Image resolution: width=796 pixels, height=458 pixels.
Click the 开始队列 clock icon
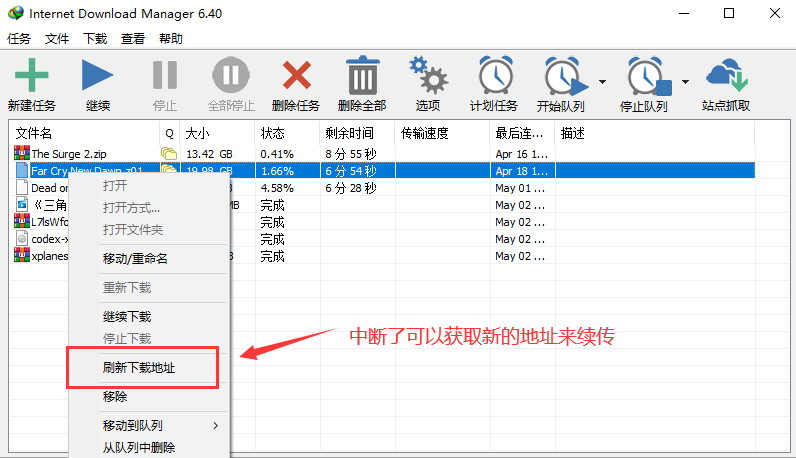[565, 76]
